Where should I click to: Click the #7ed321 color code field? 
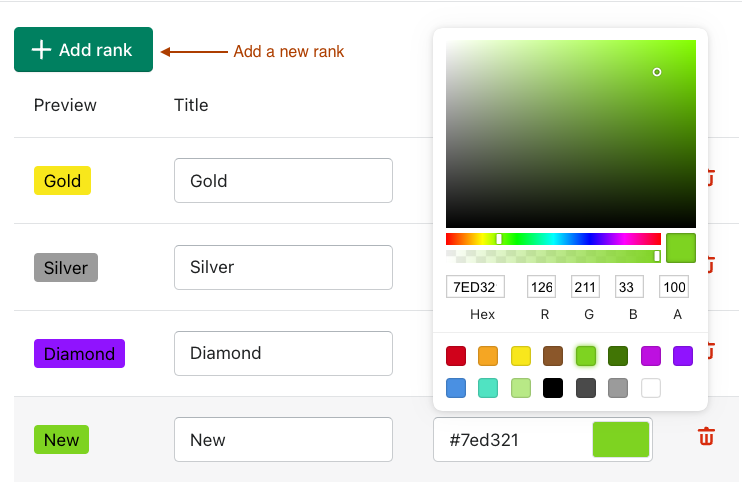tap(512, 440)
